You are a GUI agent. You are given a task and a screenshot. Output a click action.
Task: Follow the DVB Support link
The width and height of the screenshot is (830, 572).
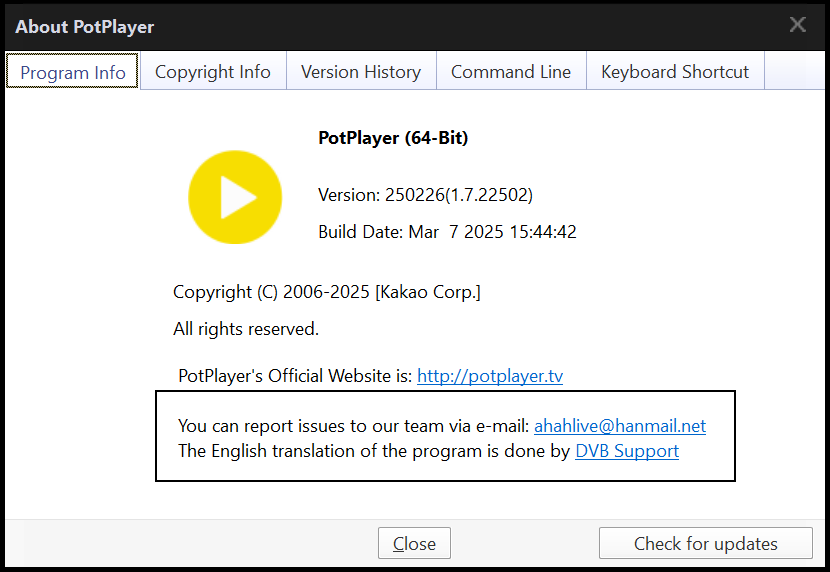coord(627,451)
